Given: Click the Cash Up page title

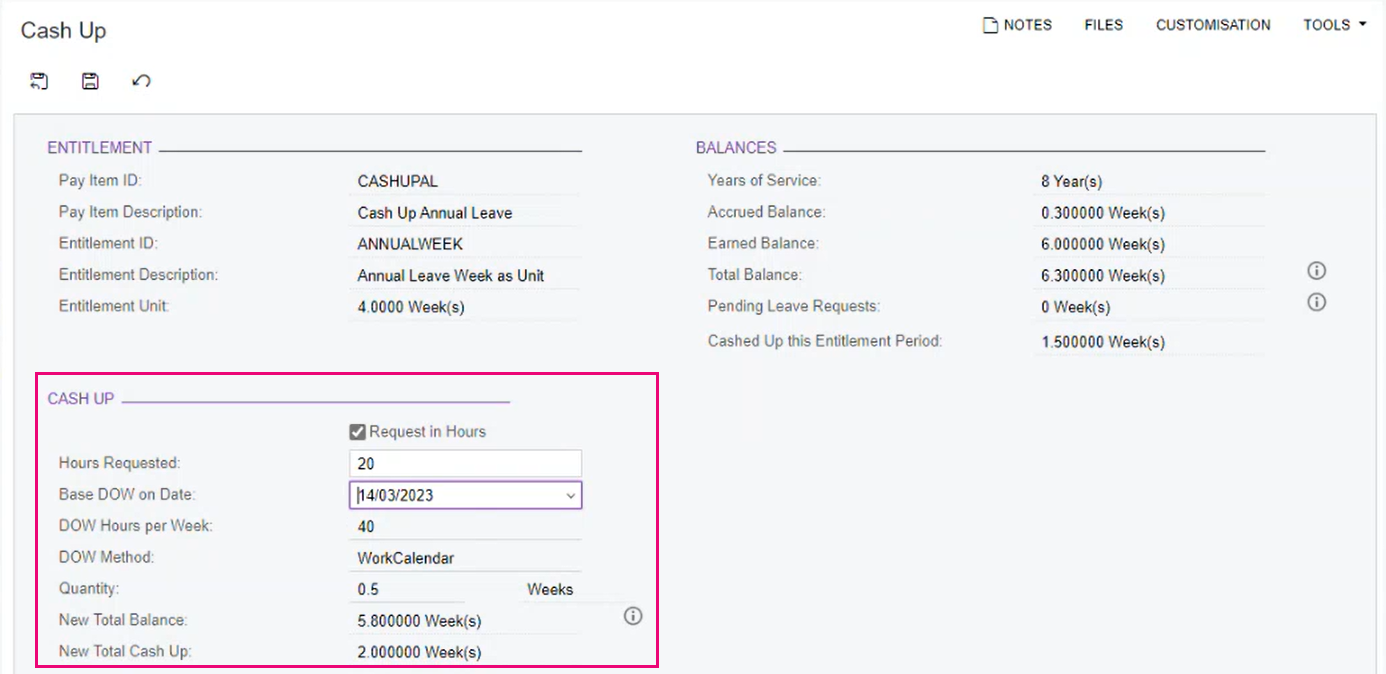Looking at the screenshot, I should 63,31.
